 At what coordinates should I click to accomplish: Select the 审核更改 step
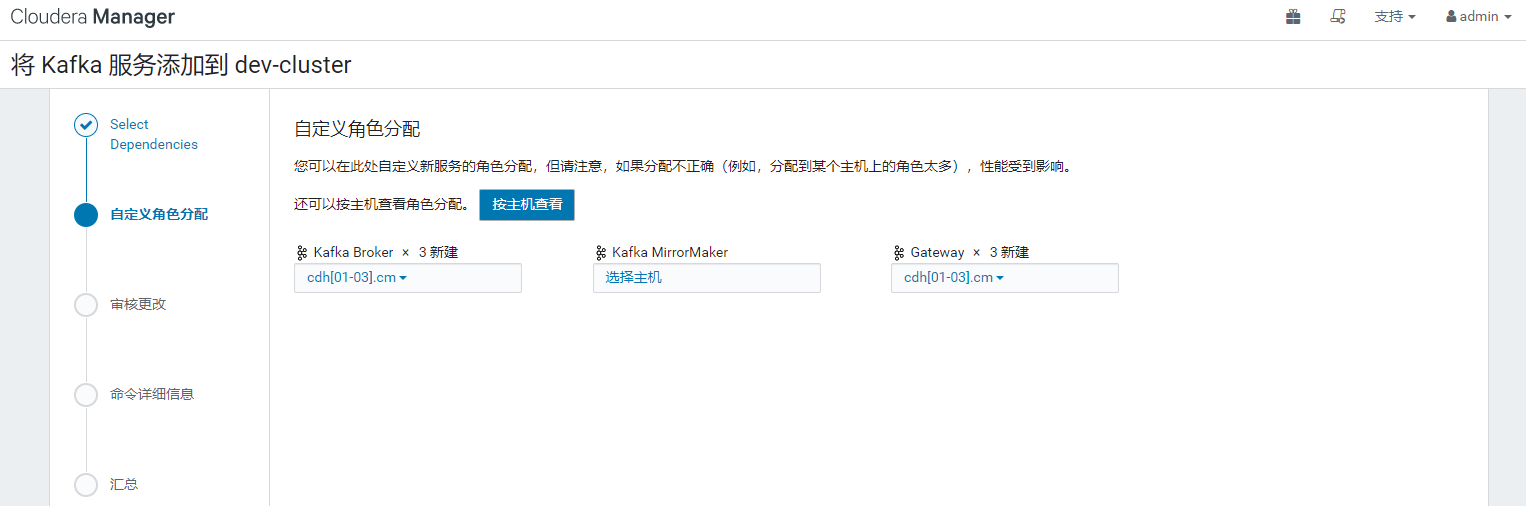point(138,304)
